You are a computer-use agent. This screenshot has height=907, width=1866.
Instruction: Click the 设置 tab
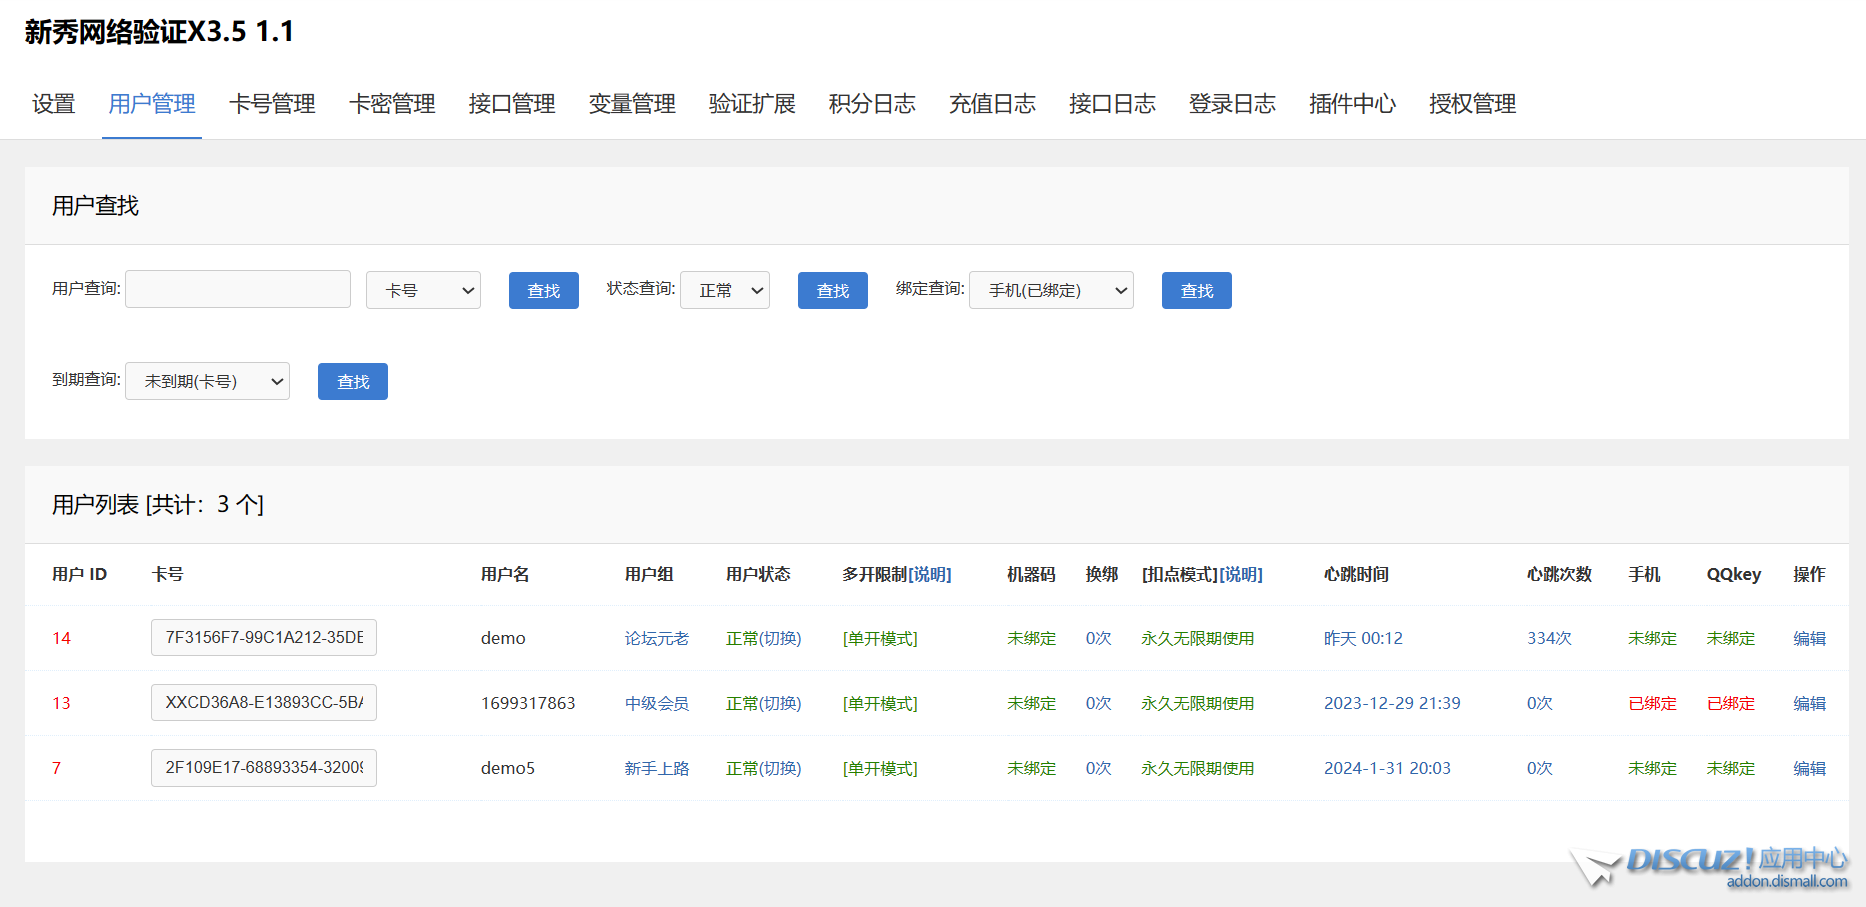[x=53, y=104]
